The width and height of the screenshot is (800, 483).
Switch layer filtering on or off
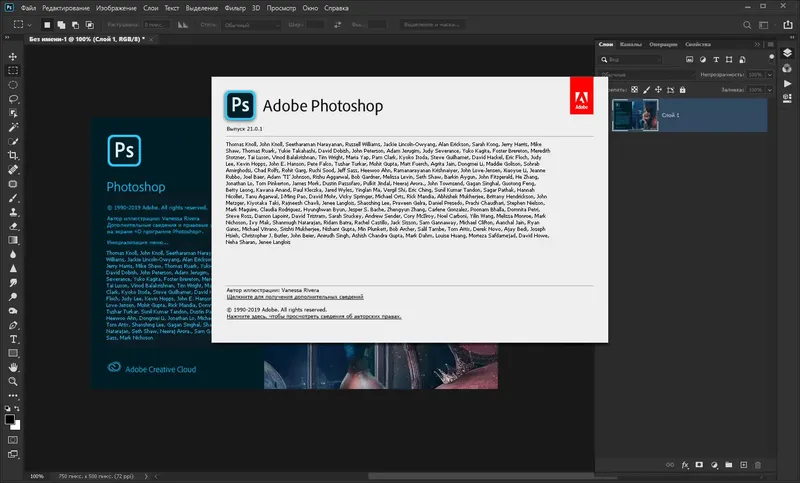click(x=771, y=58)
